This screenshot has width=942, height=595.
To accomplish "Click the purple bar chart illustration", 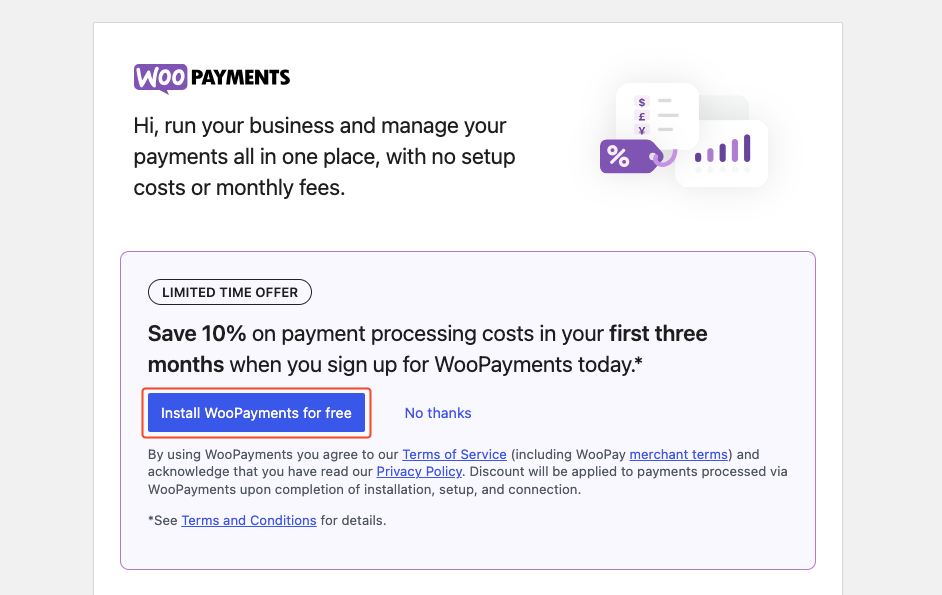I will point(722,148).
